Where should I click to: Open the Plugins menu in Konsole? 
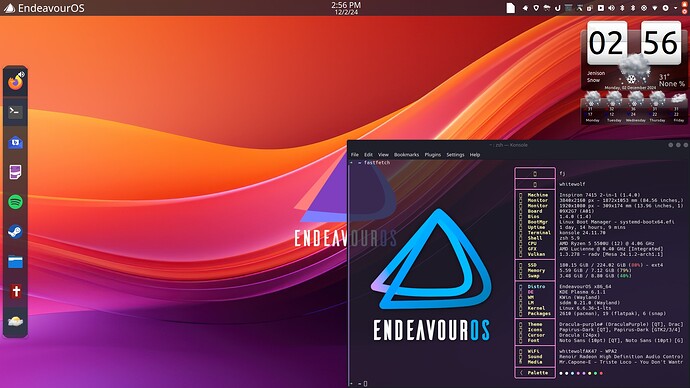tap(433, 155)
